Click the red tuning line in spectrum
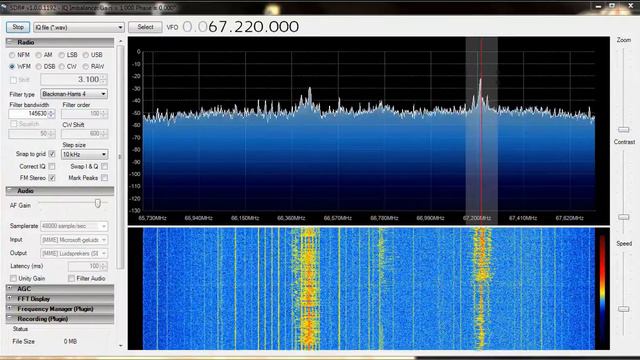Screen dimensions: 640x360 481,131
